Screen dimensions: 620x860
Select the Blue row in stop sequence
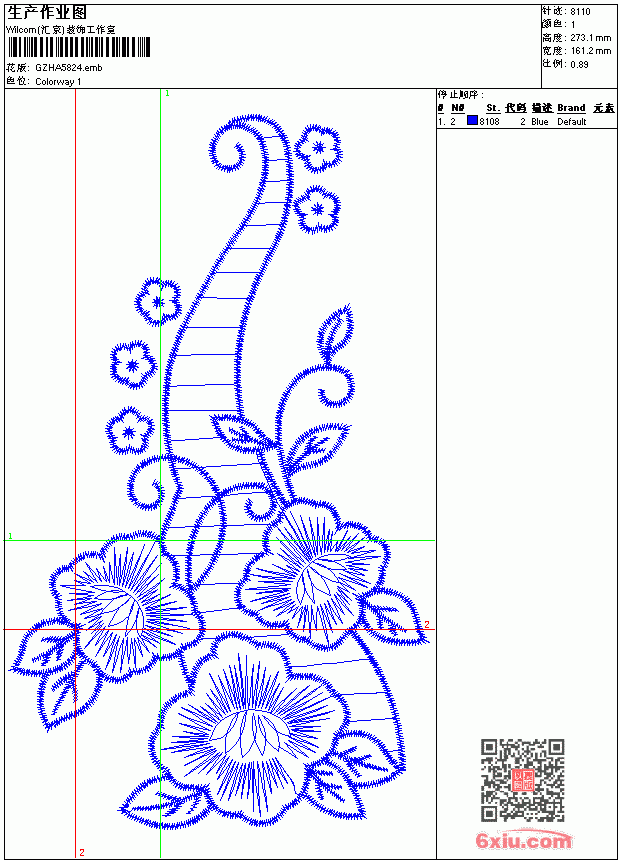click(x=526, y=121)
